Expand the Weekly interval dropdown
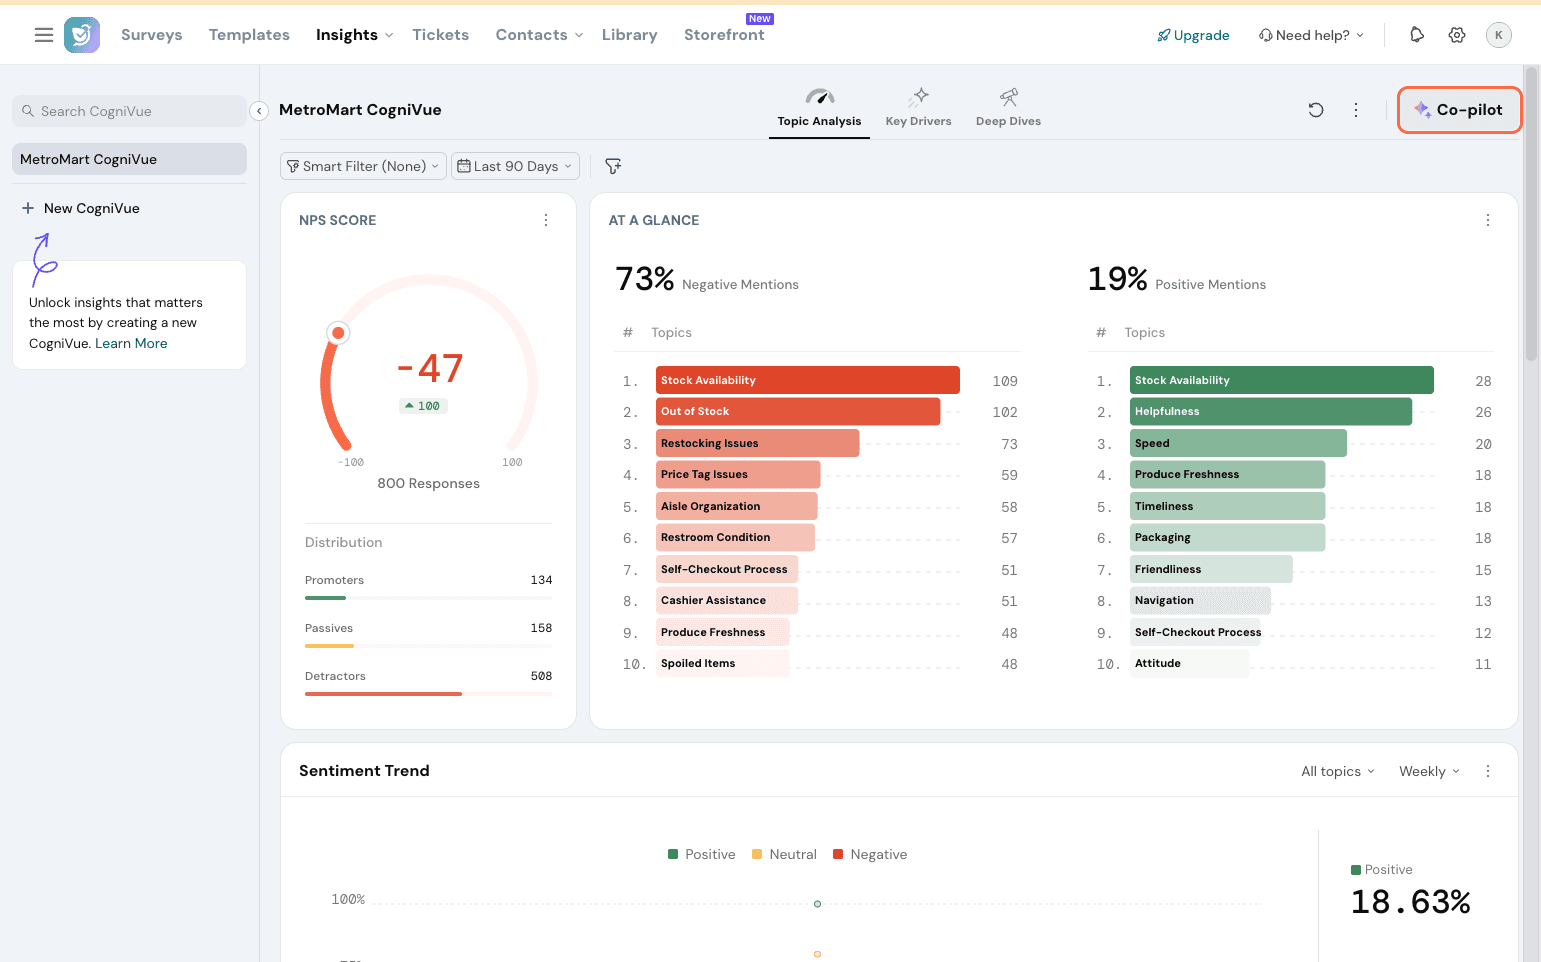The image size is (1541, 962). tap(1429, 771)
